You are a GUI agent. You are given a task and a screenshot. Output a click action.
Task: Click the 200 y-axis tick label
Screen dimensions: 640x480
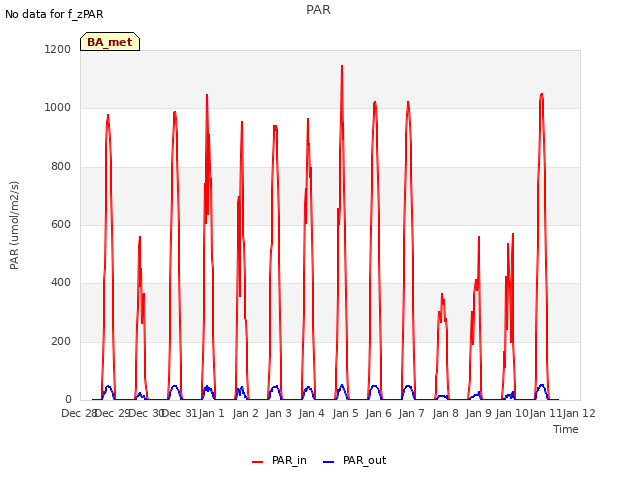61,341
